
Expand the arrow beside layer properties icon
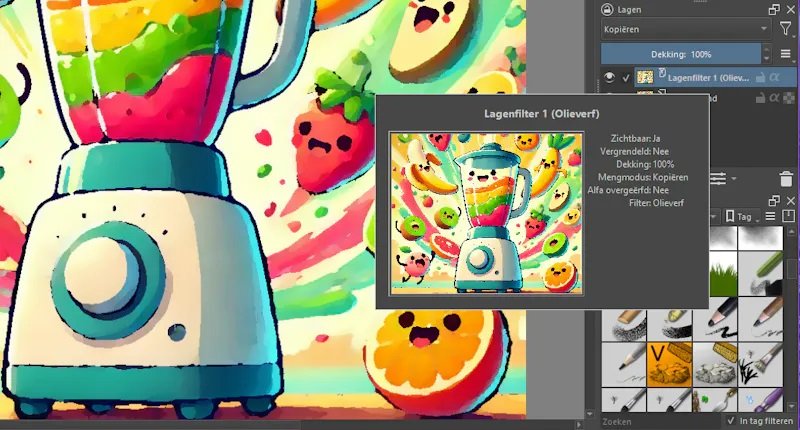[x=734, y=179]
